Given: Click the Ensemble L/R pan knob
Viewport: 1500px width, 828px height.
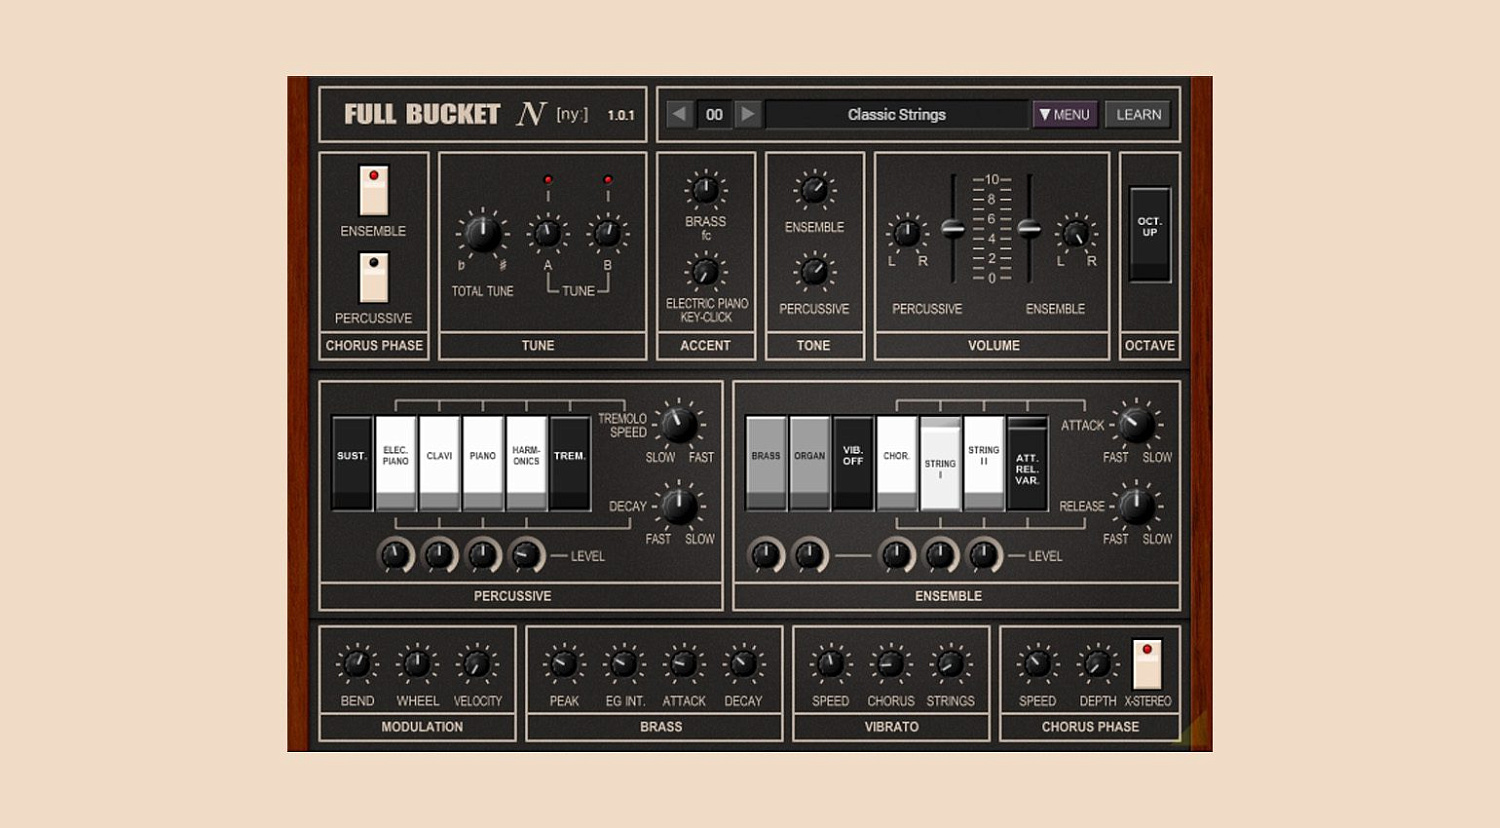Looking at the screenshot, I should coord(1076,234).
